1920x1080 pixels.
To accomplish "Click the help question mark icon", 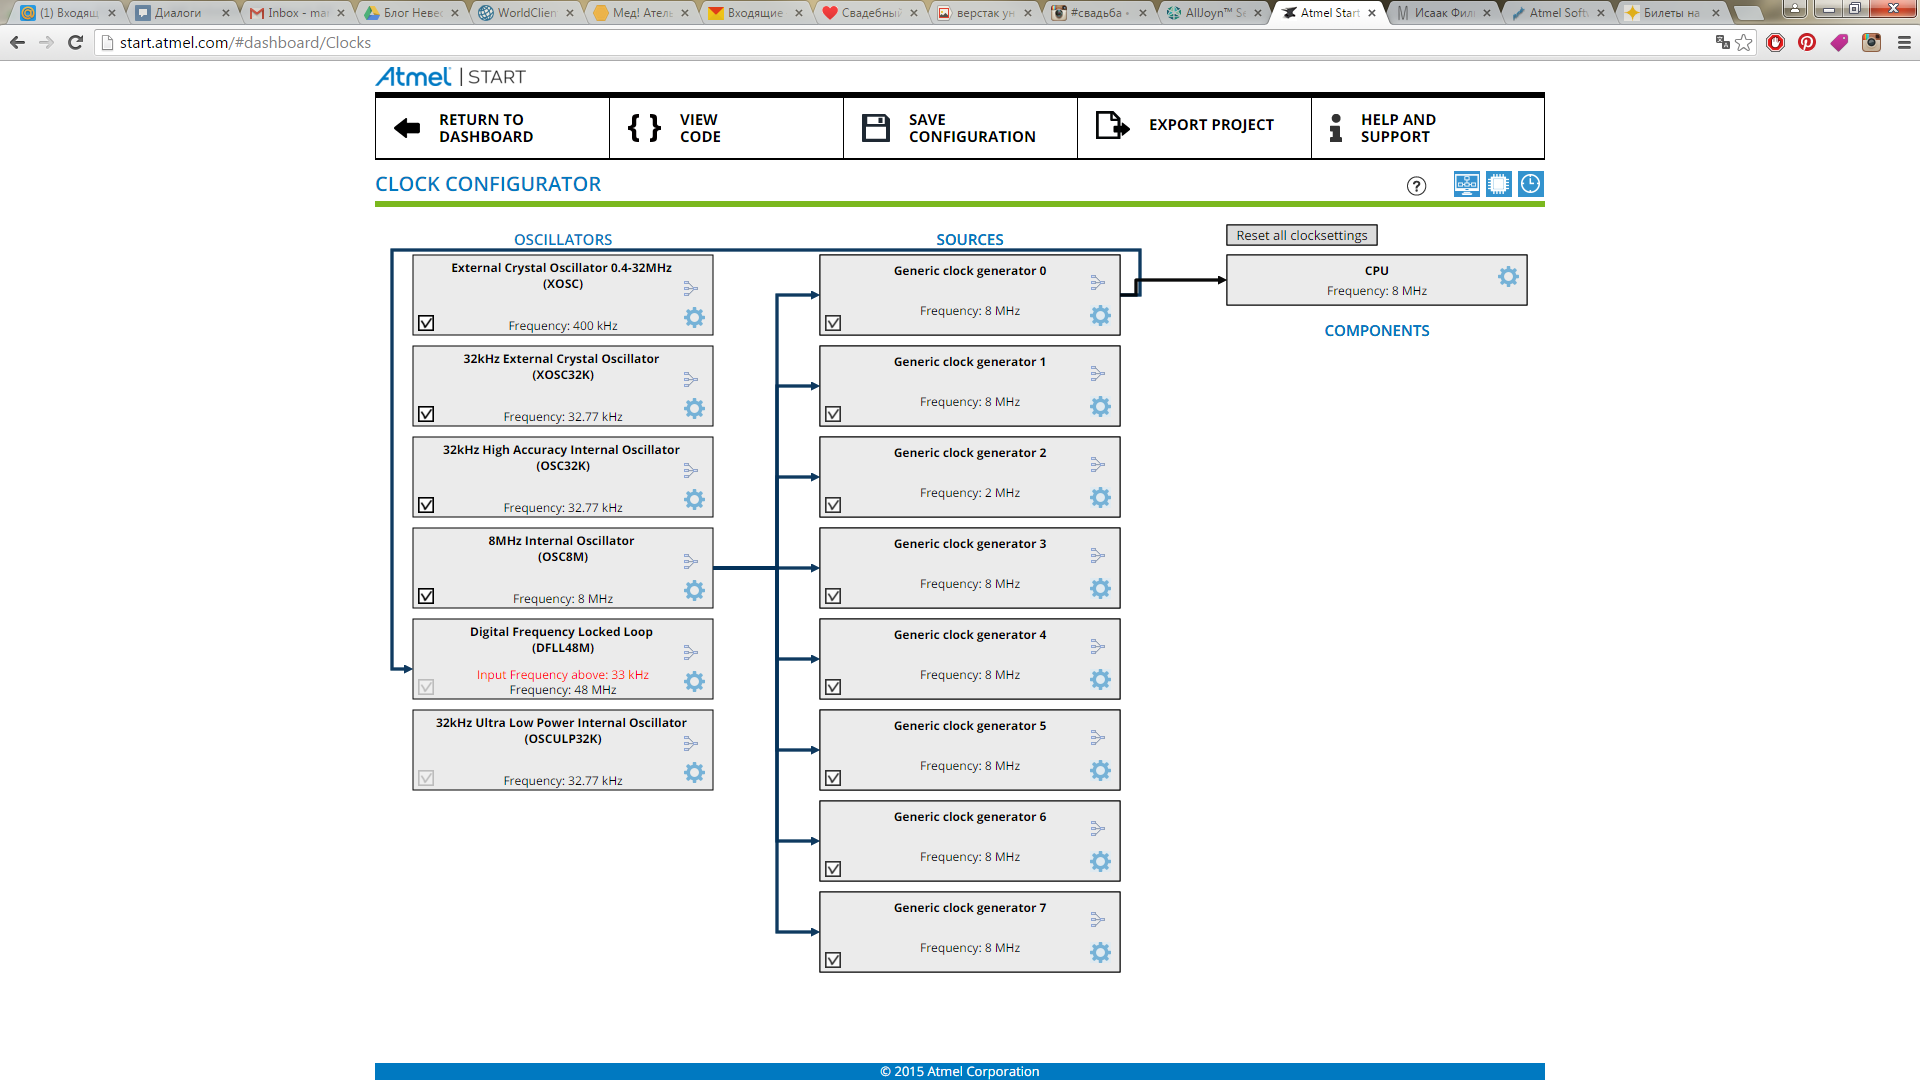I will 1416,186.
